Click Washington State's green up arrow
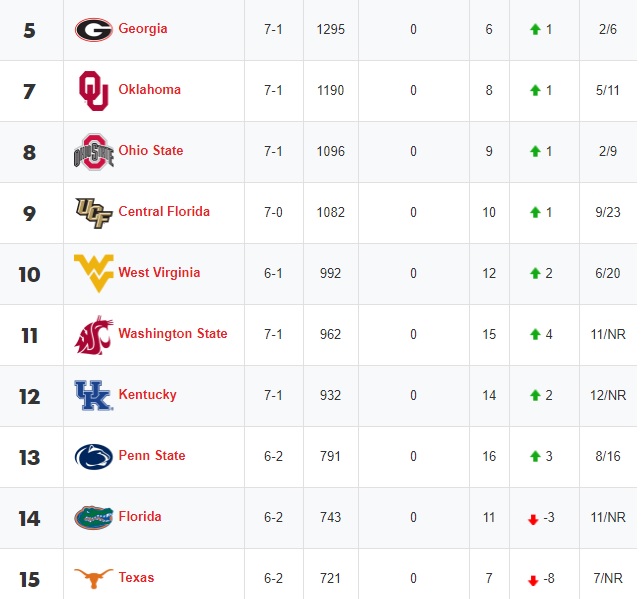644x599 pixels. (x=535, y=334)
